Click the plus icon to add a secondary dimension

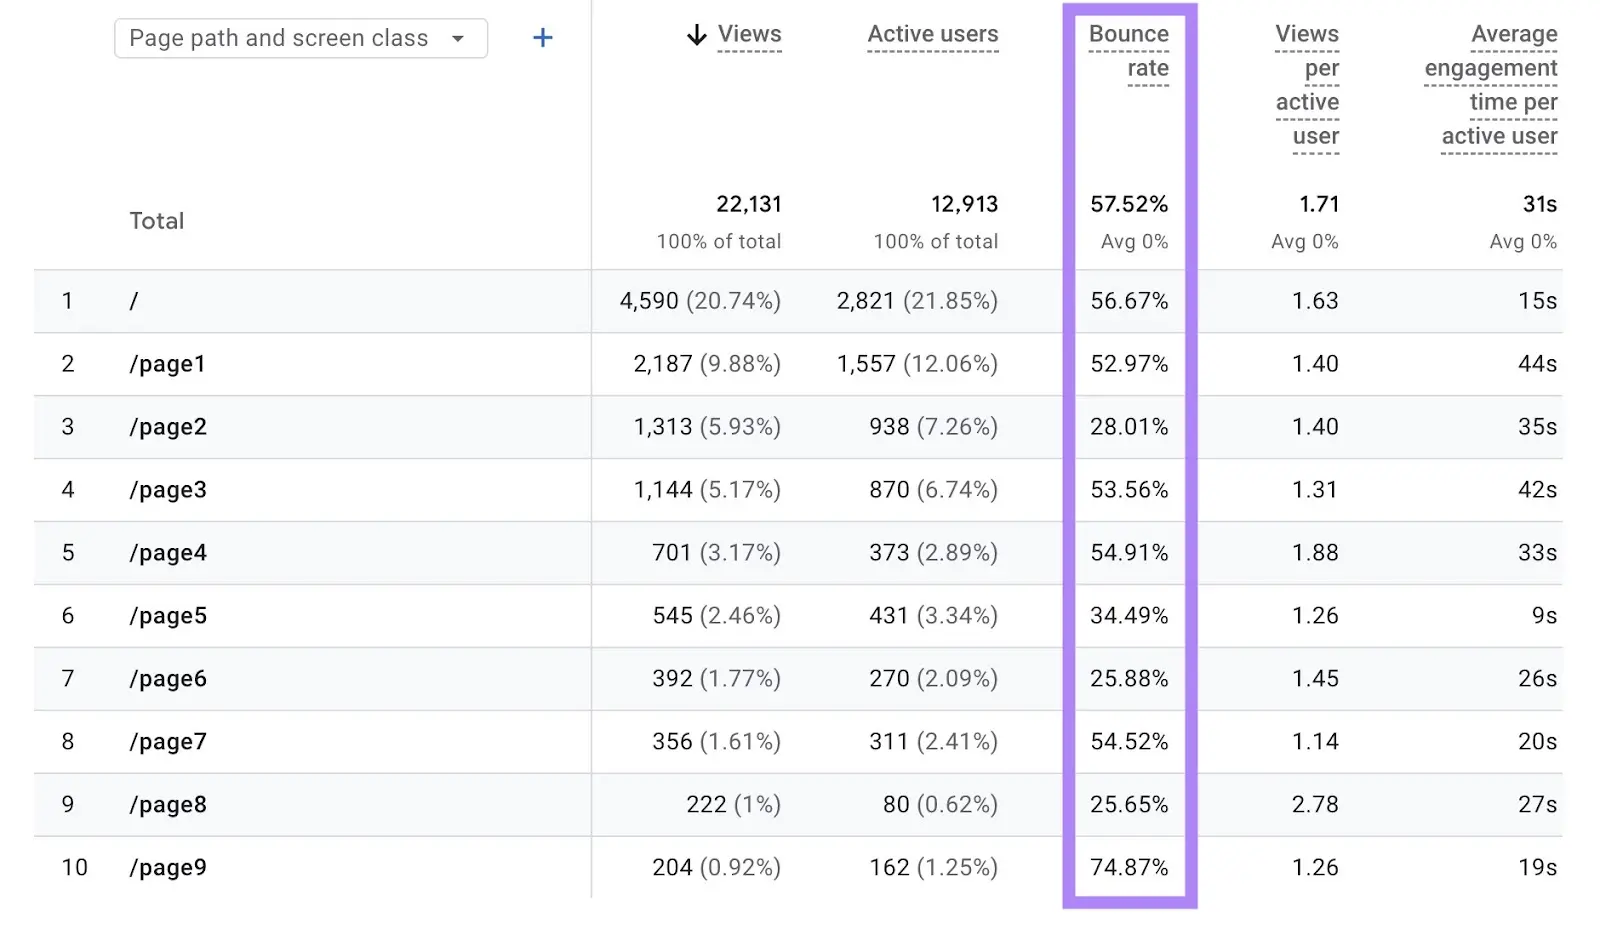tap(542, 37)
